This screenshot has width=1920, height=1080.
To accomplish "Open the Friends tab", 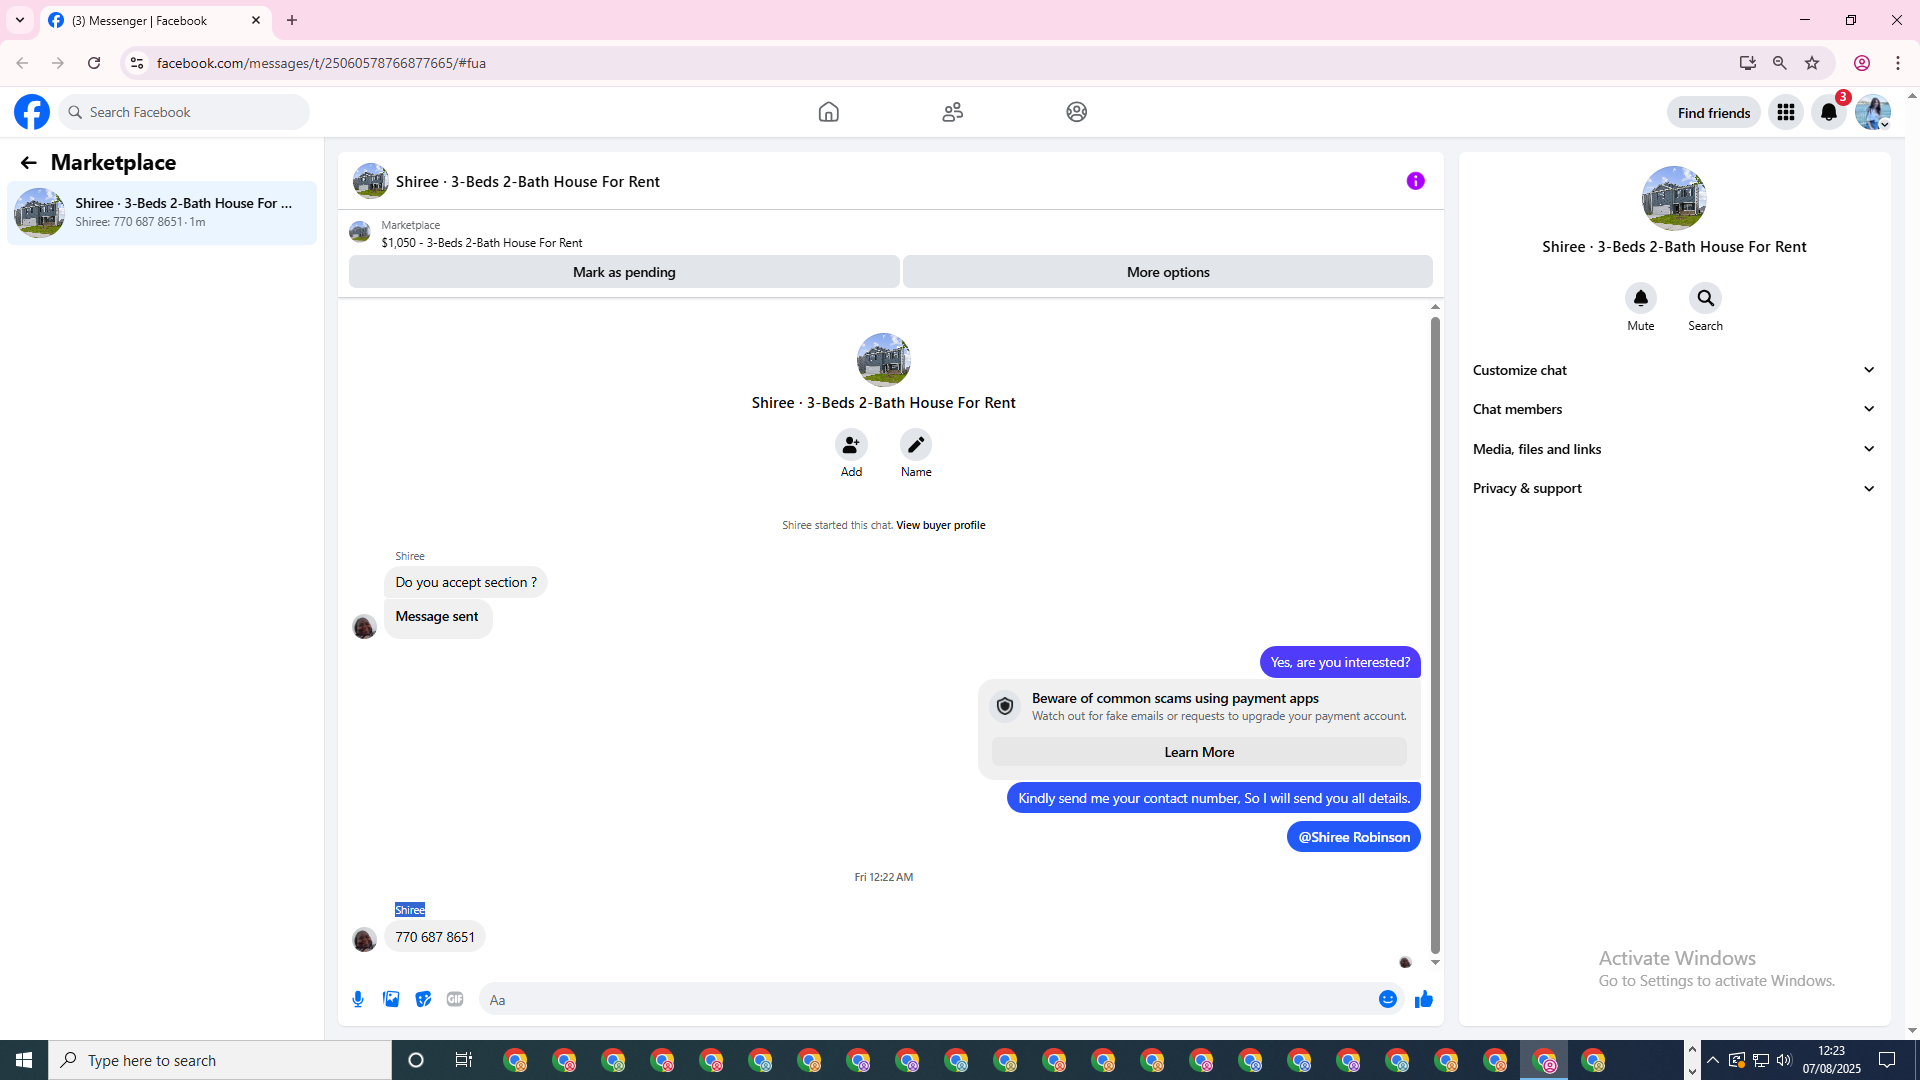I will pyautogui.click(x=952, y=112).
